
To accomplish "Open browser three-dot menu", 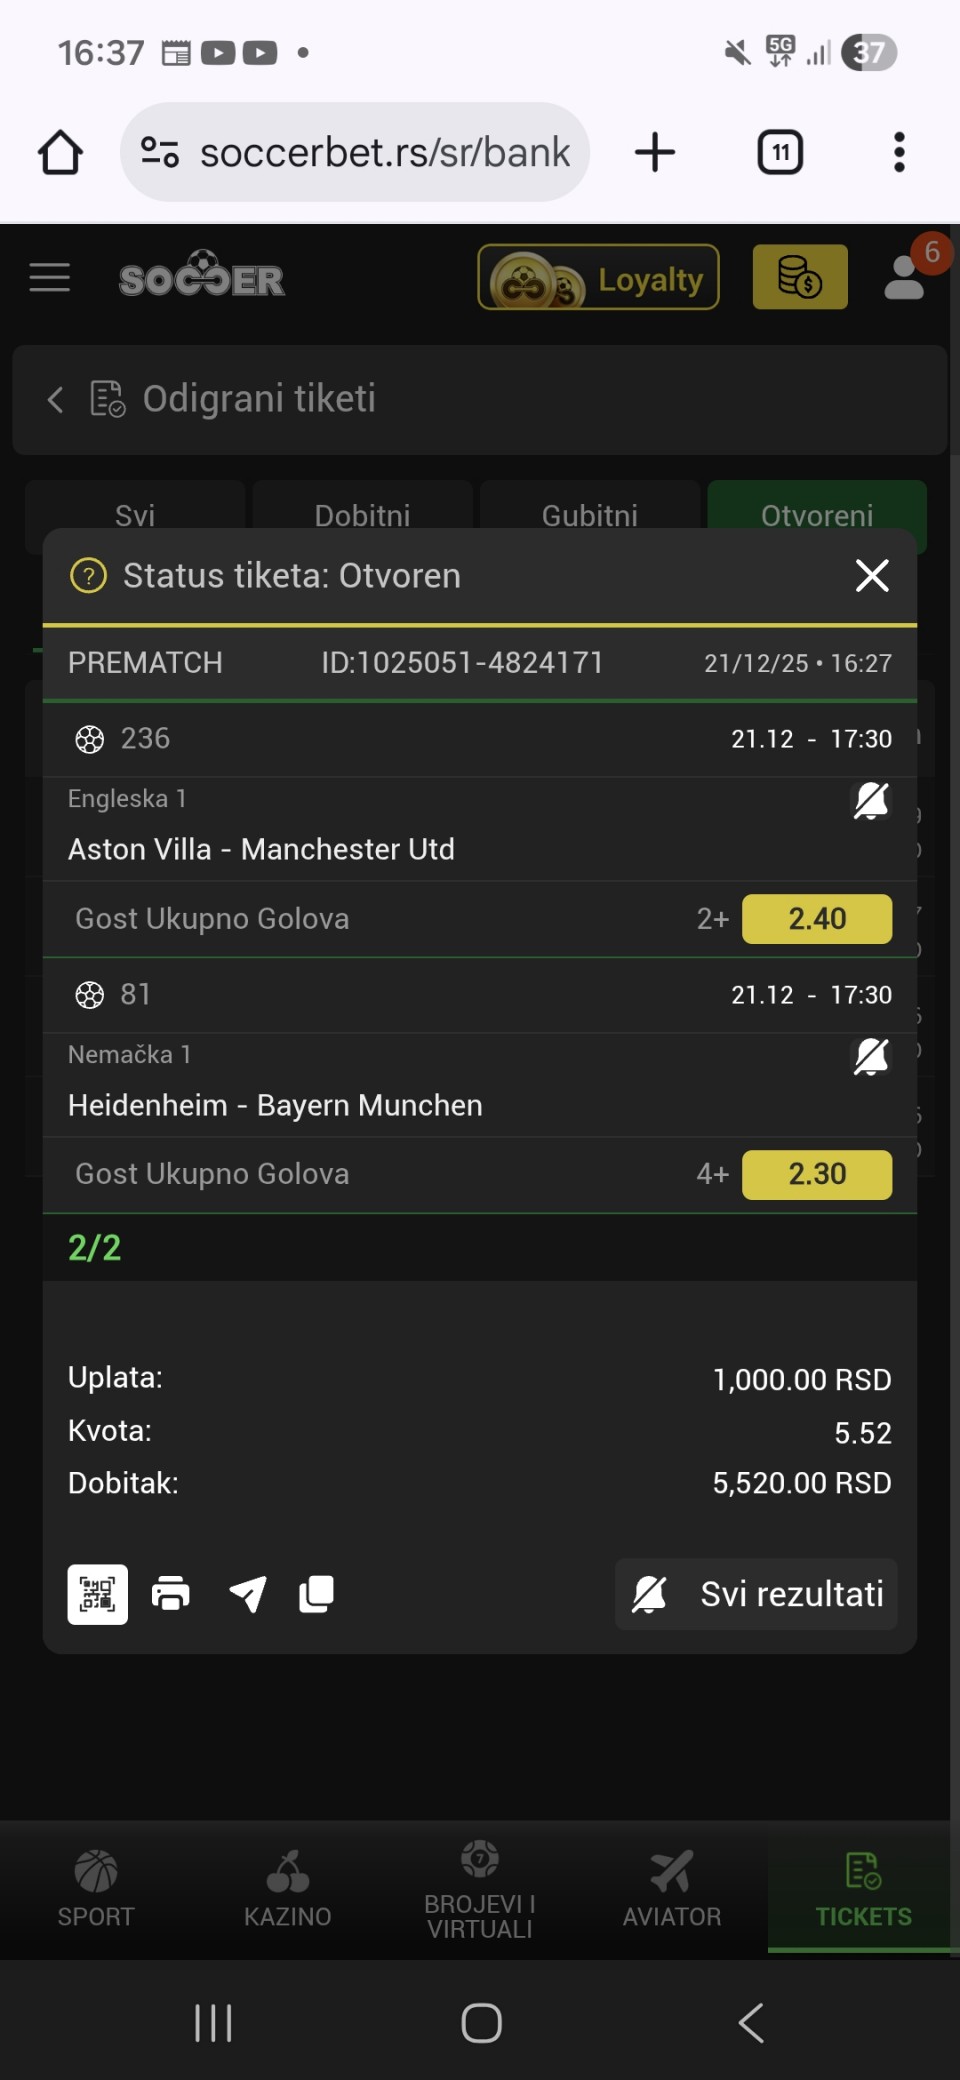I will point(899,153).
